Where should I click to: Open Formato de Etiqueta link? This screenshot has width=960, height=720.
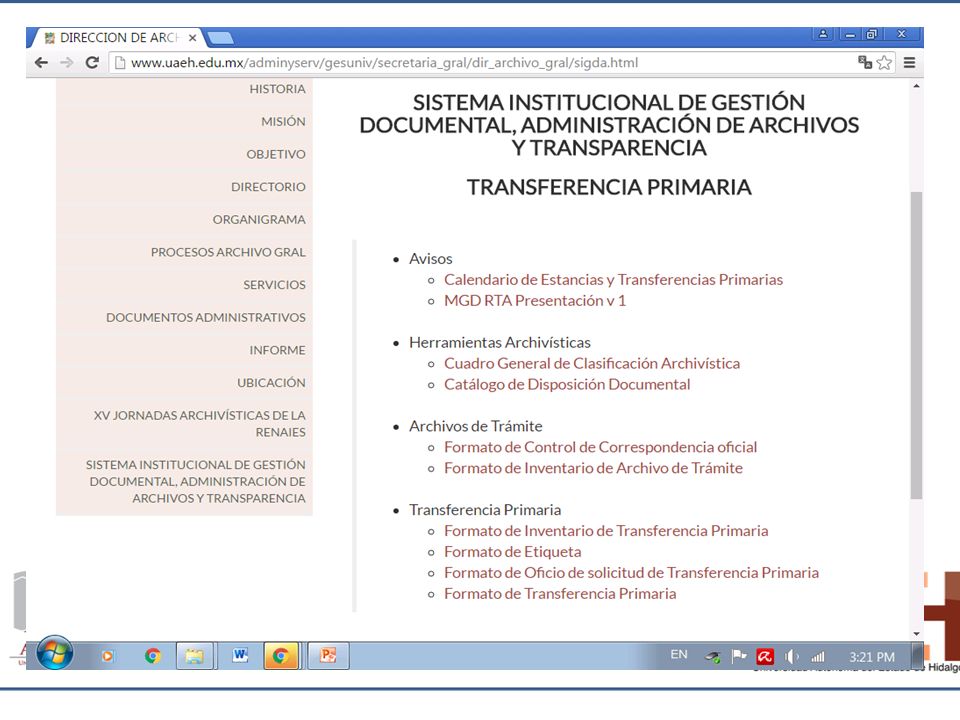pos(512,552)
